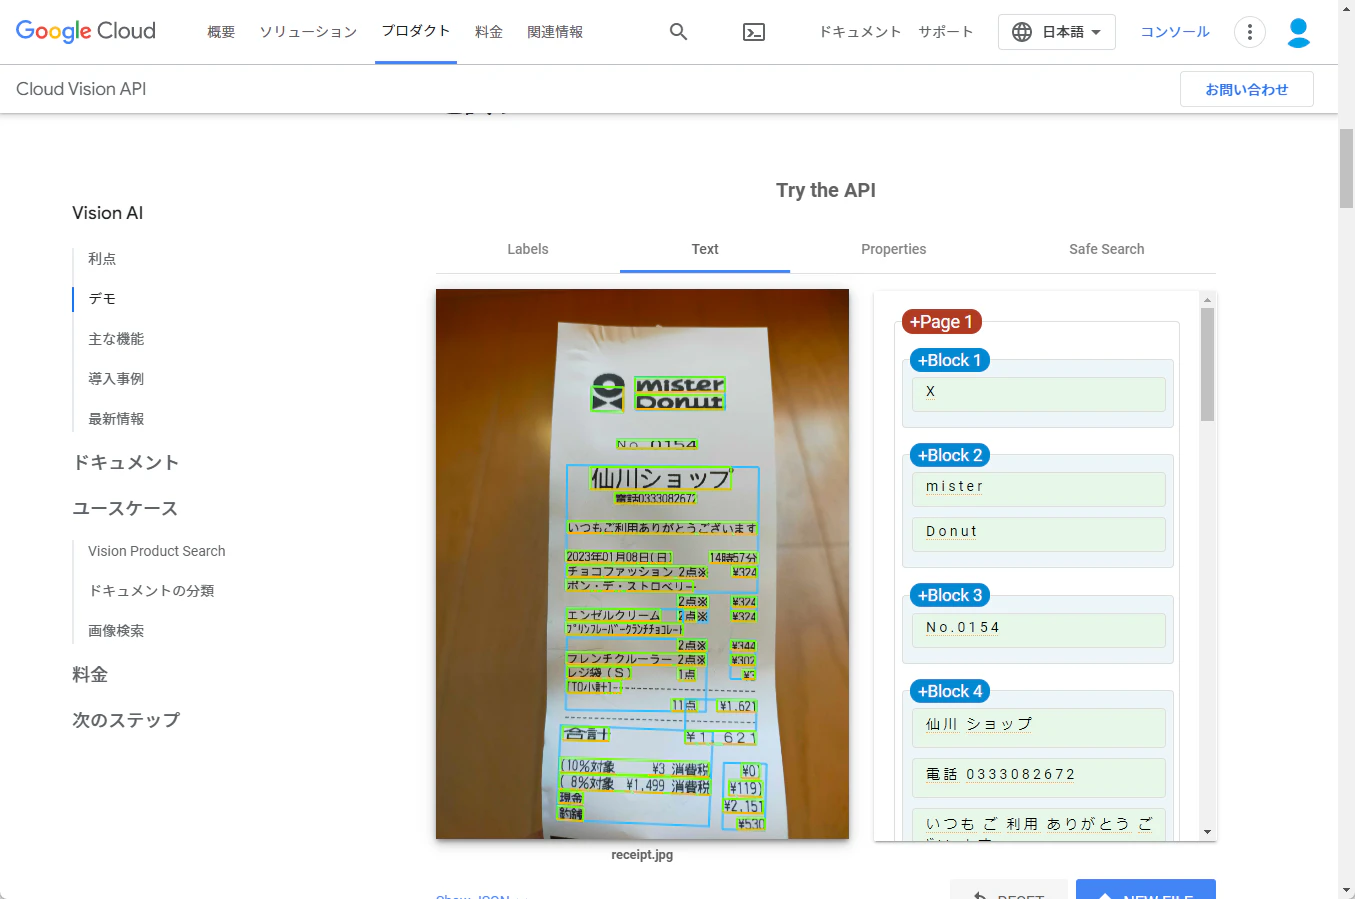This screenshot has width=1355, height=899.
Task: Open the user account avatar
Action: (x=1298, y=32)
